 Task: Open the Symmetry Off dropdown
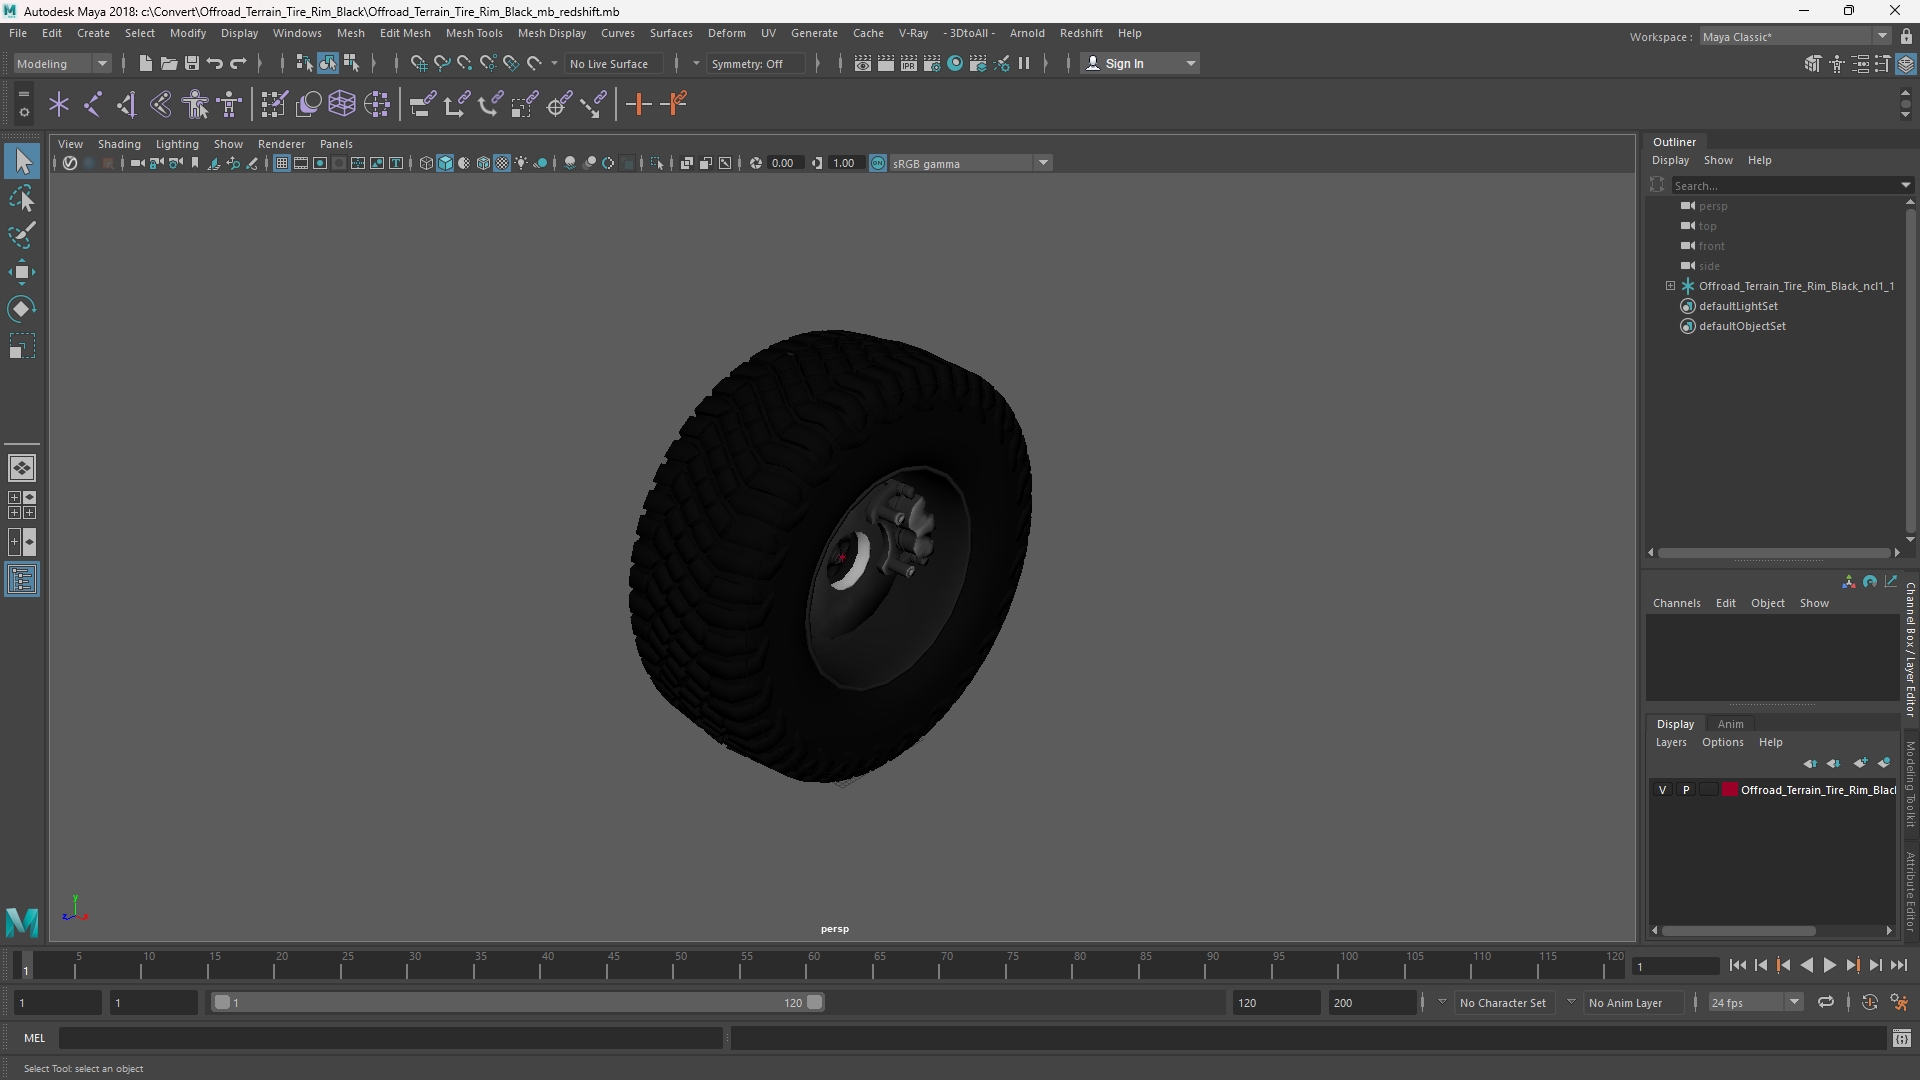(755, 63)
